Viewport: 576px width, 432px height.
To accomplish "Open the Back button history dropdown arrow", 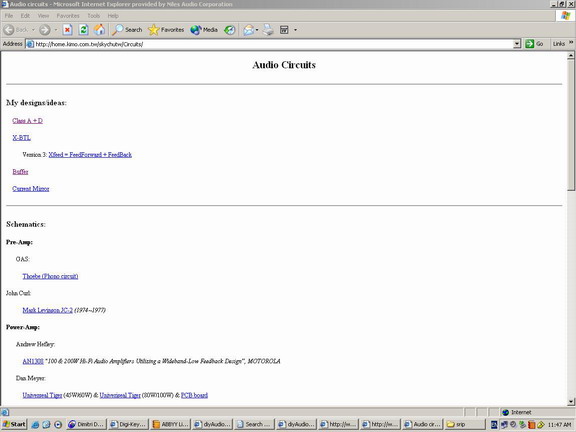I will (33, 30).
